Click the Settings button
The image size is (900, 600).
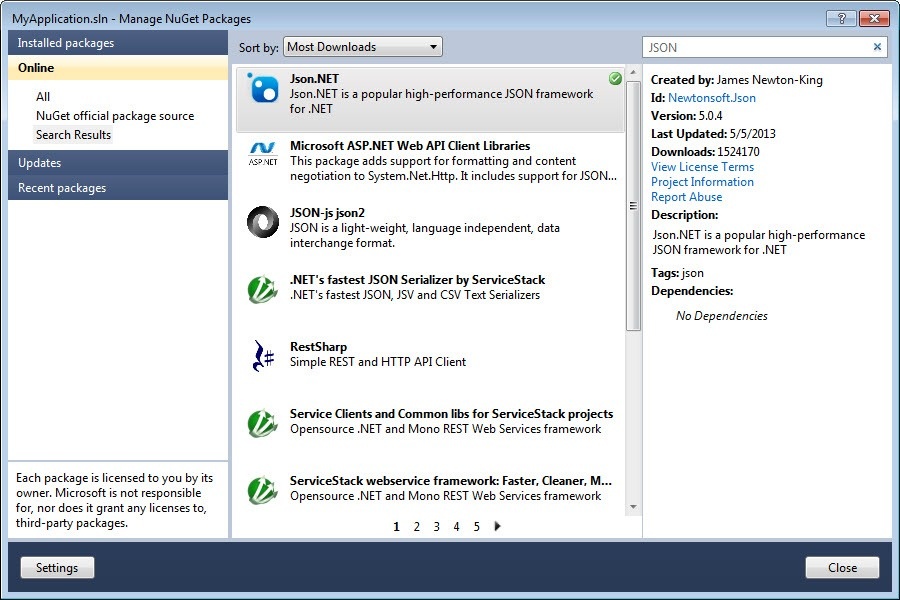pyautogui.click(x=57, y=568)
